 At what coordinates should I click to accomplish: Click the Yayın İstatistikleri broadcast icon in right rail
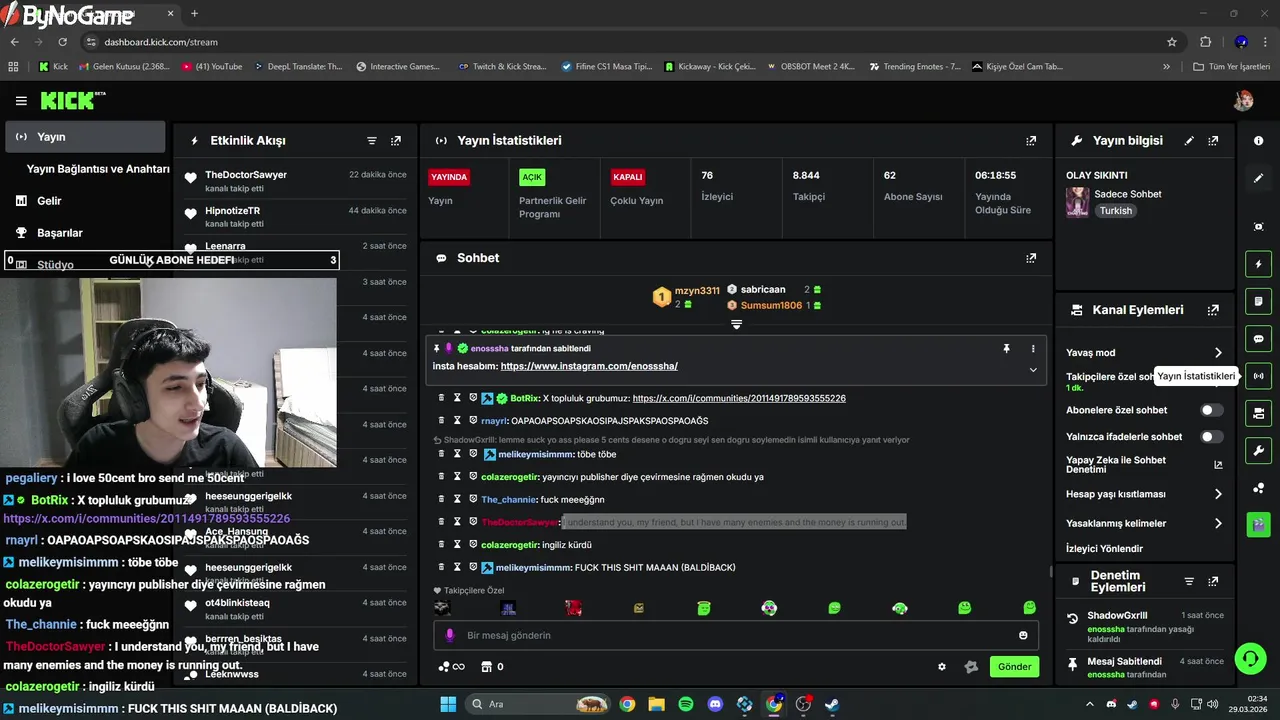coord(1258,376)
